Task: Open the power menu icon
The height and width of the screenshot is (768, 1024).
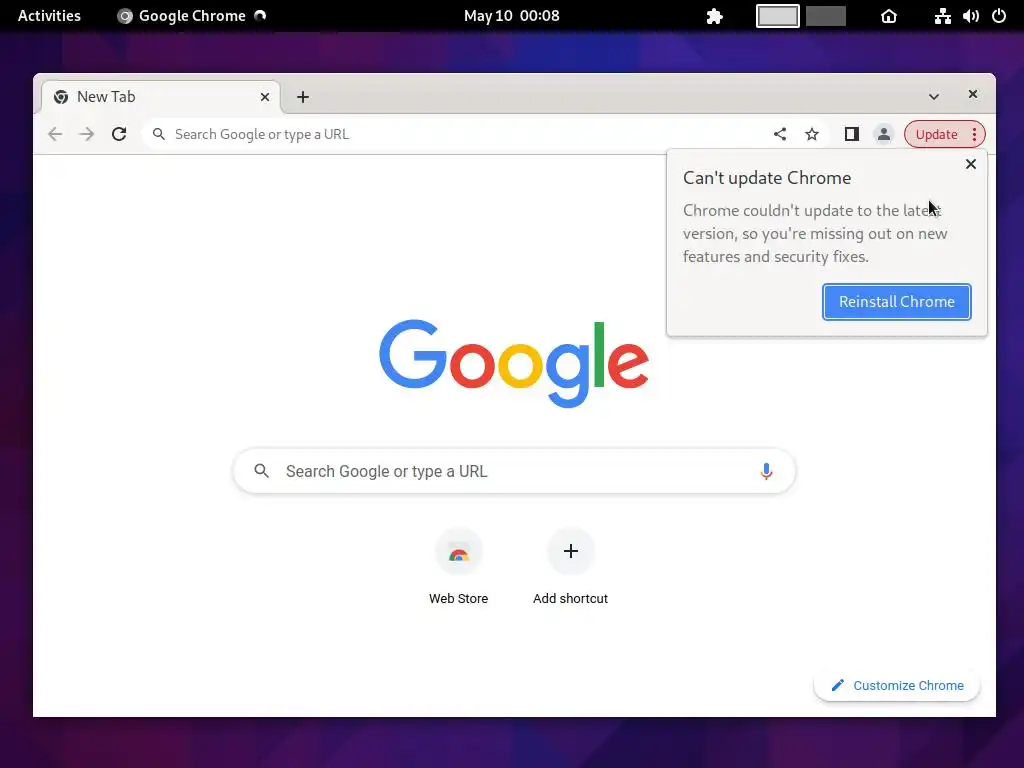Action: [x=999, y=16]
